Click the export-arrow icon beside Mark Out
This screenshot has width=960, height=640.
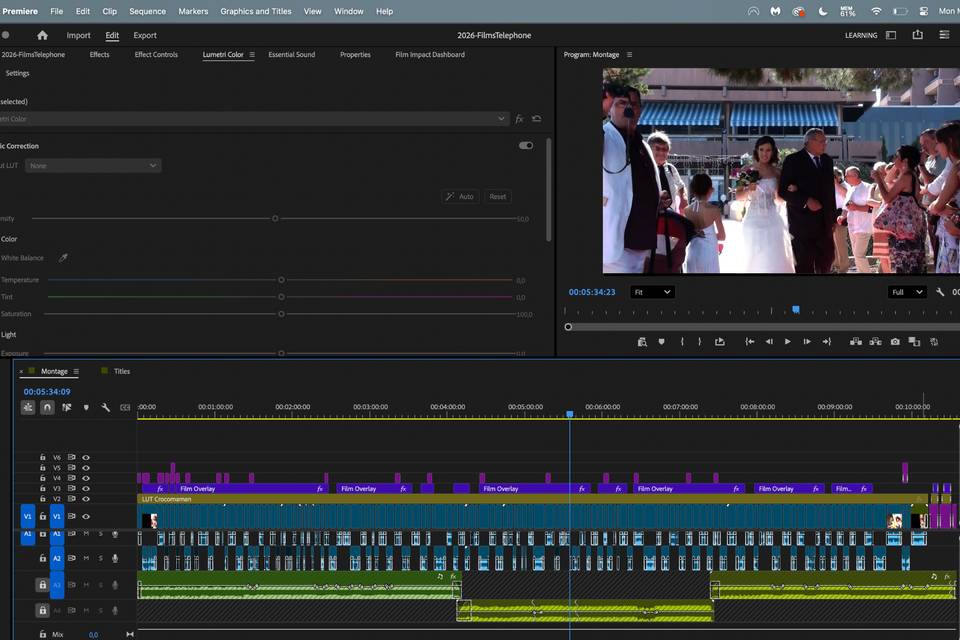(x=719, y=342)
